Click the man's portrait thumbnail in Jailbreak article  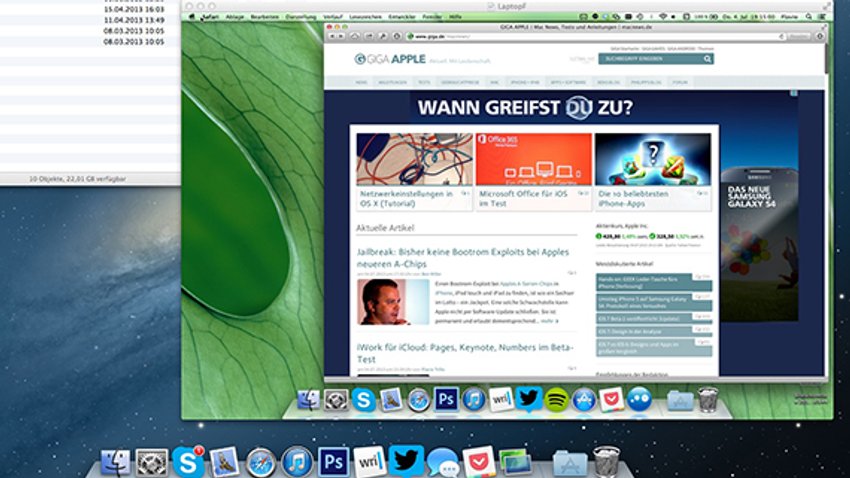pos(393,302)
